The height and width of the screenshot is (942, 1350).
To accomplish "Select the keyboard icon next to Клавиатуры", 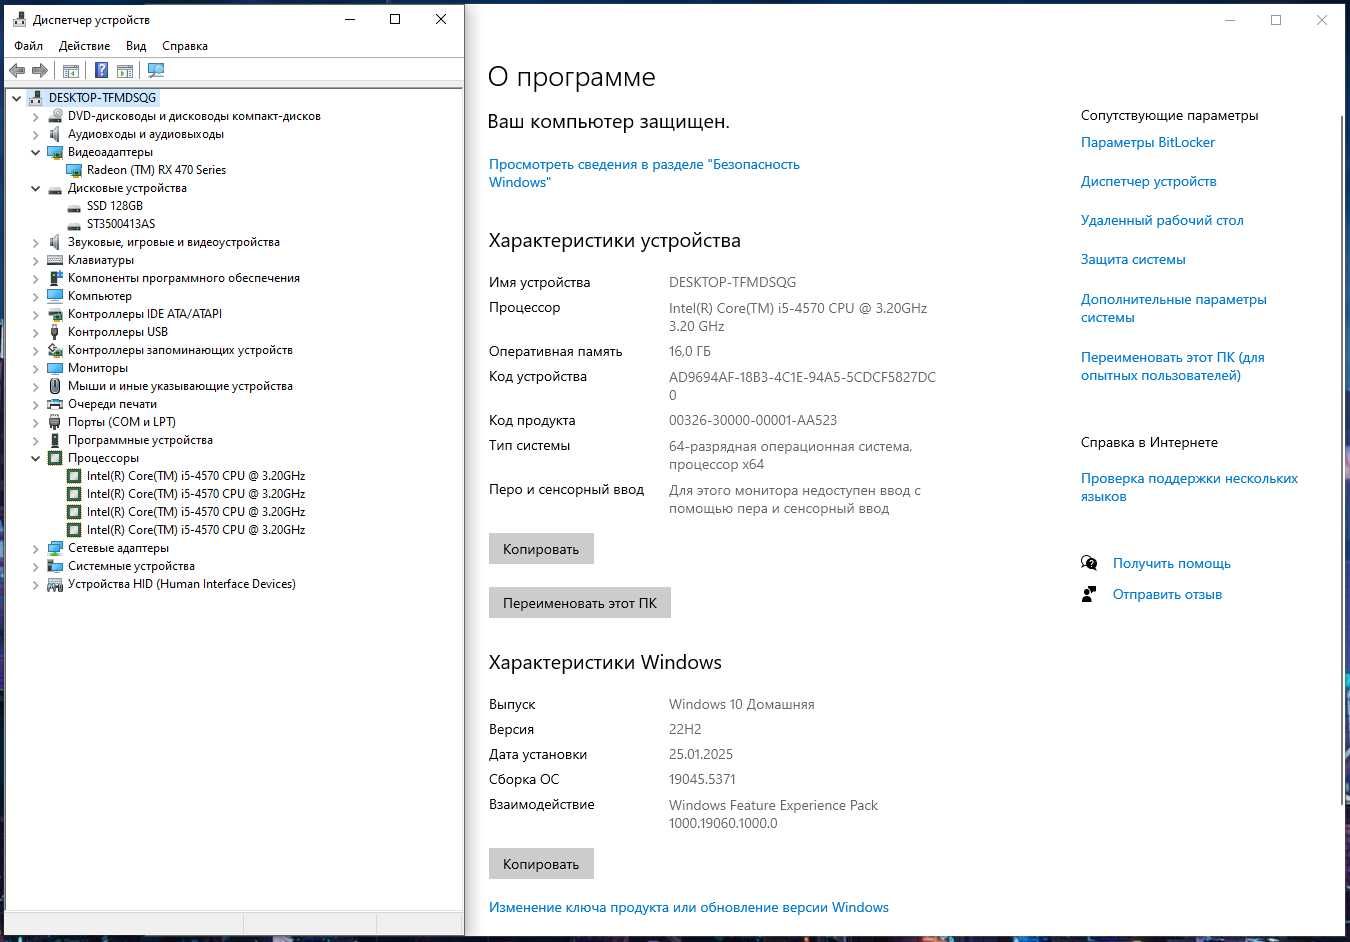I will [x=55, y=260].
